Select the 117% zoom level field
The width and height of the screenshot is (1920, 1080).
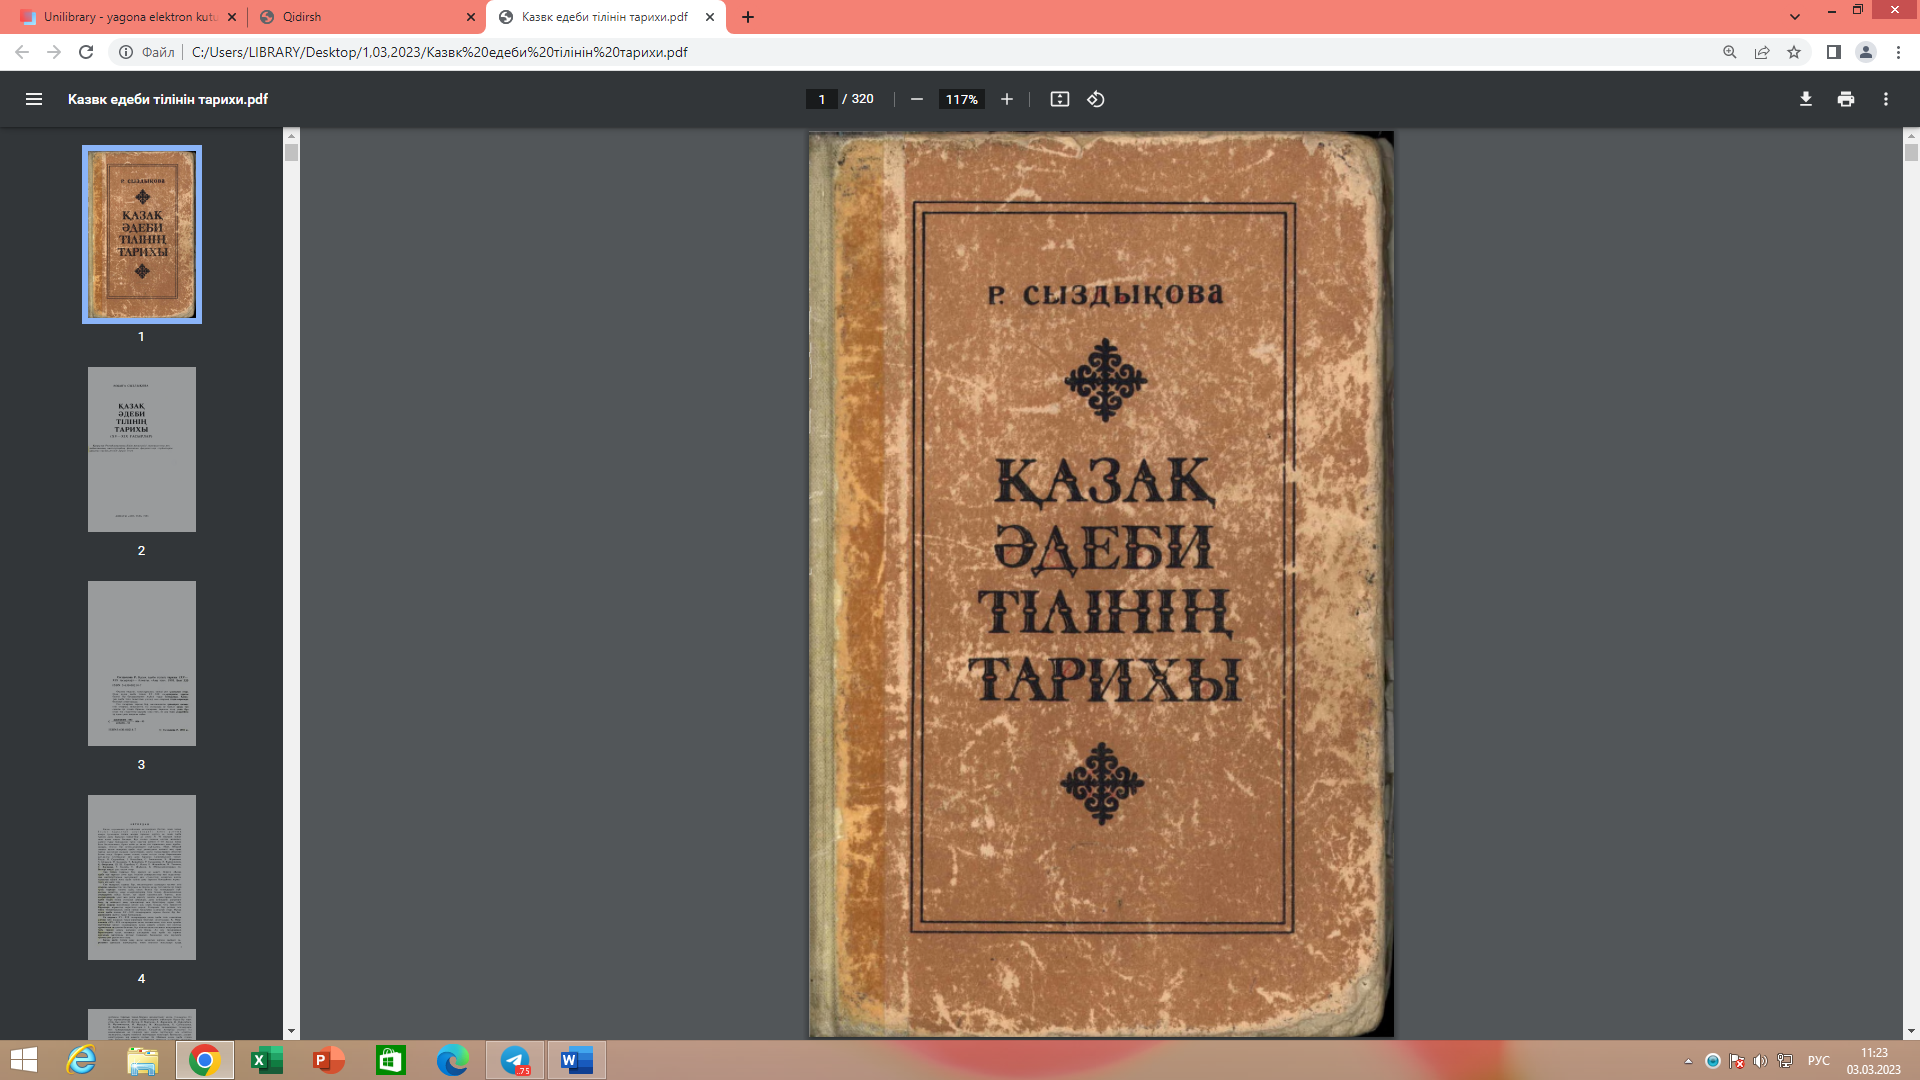point(962,99)
